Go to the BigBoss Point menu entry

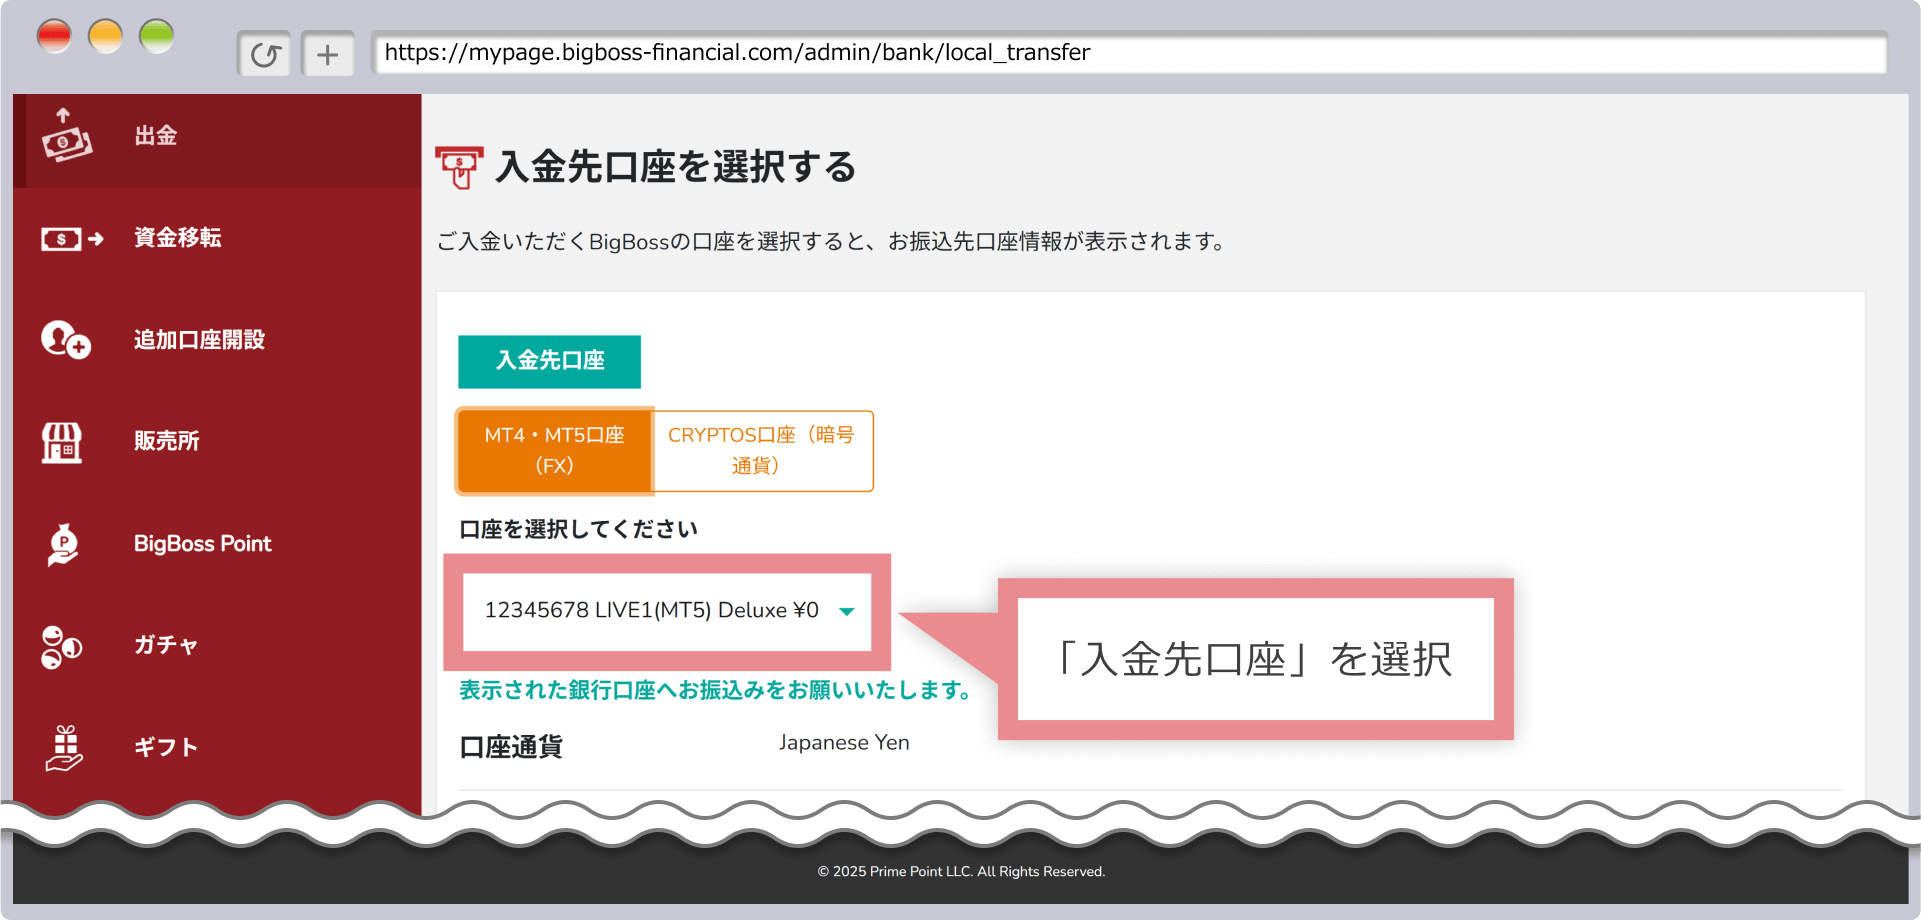point(202,544)
